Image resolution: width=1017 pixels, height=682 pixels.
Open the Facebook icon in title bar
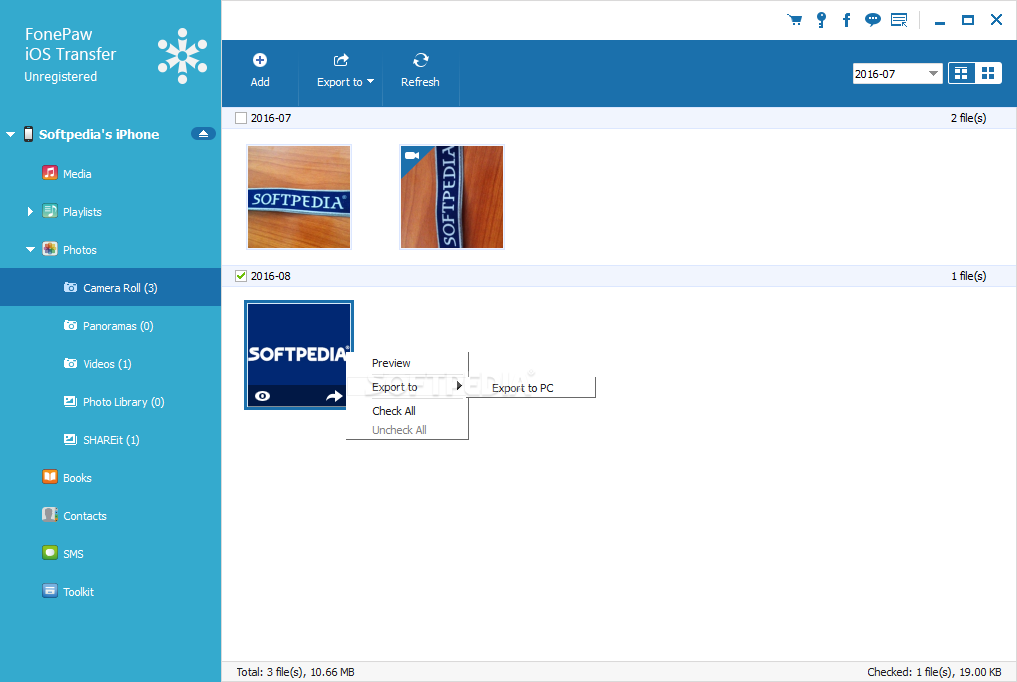tap(846, 19)
